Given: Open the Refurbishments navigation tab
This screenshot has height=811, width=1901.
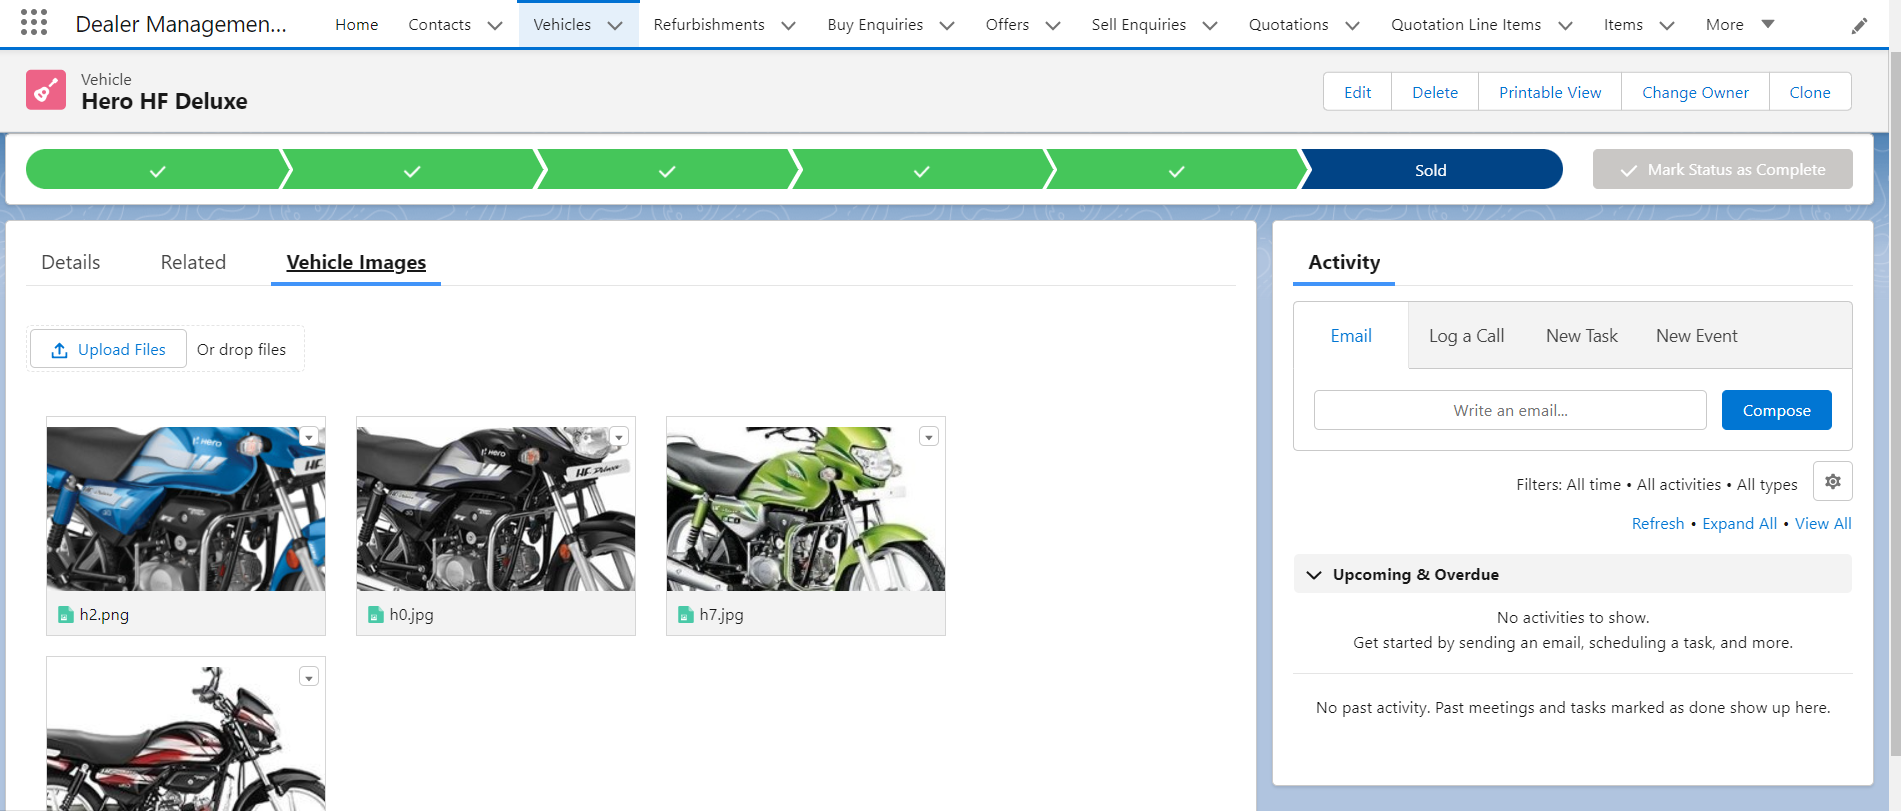Looking at the screenshot, I should [708, 24].
